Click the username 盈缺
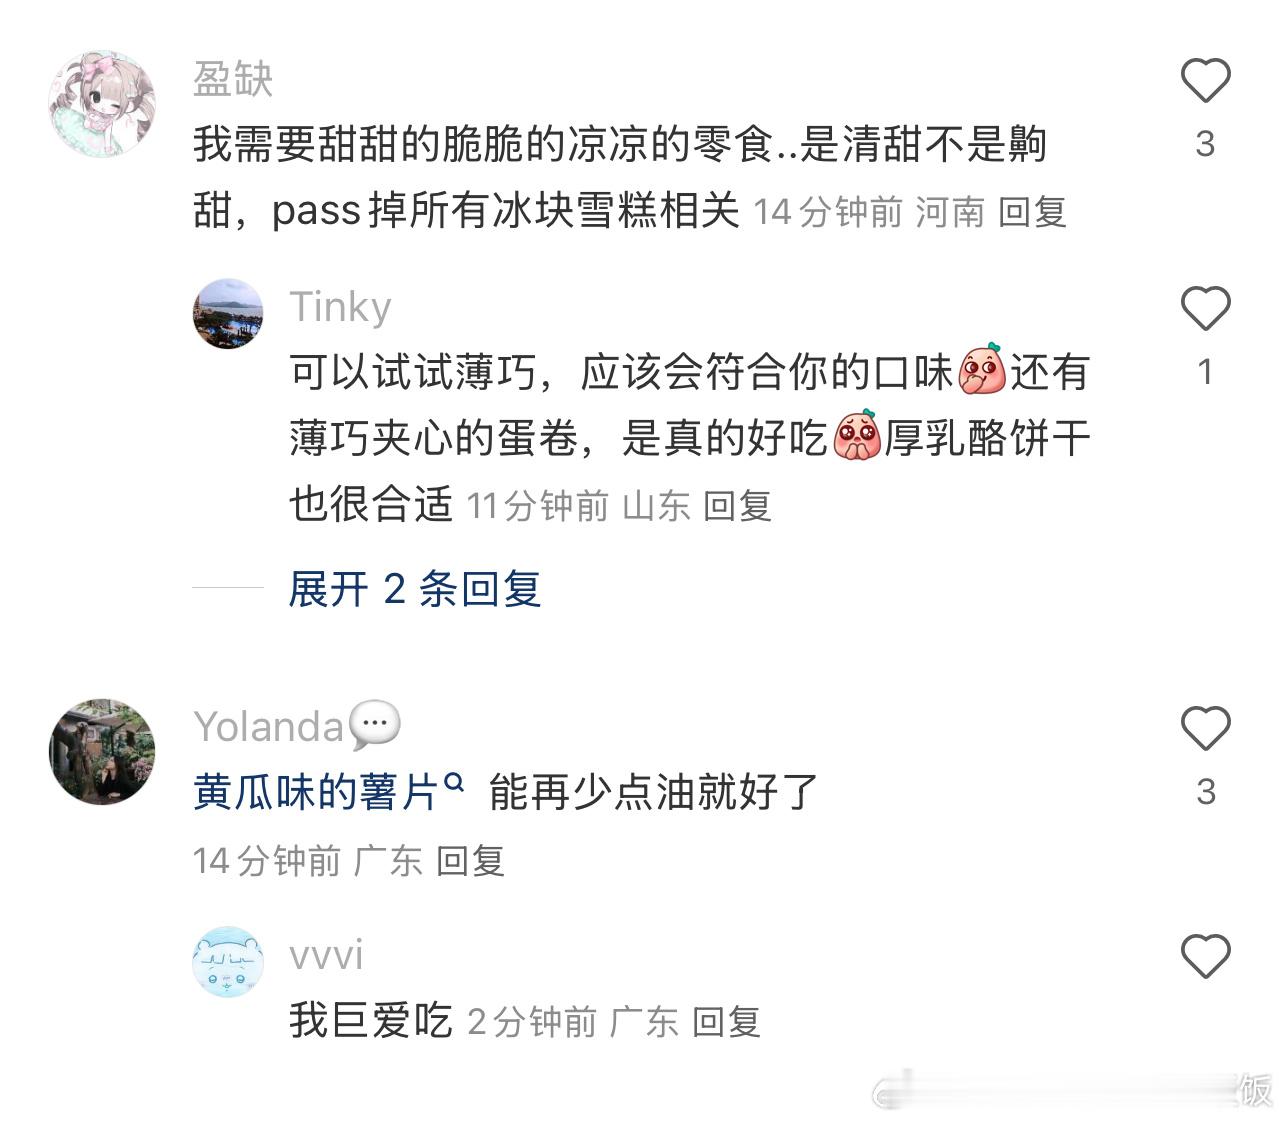The height and width of the screenshot is (1122, 1284). pyautogui.click(x=232, y=79)
